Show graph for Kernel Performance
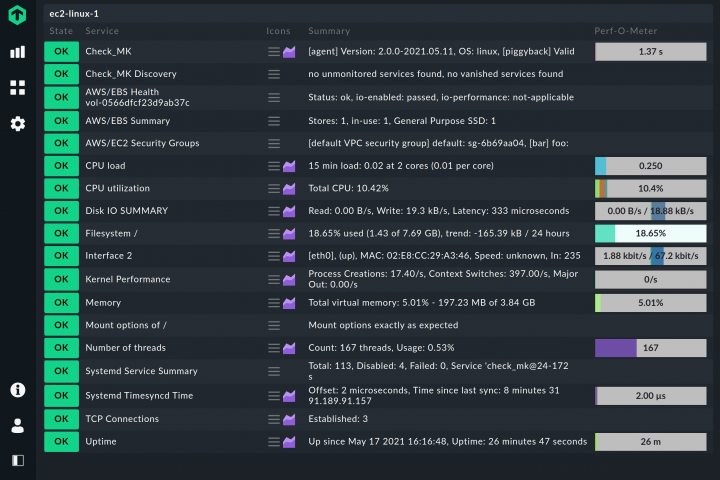This screenshot has height=480, width=720. [x=289, y=279]
